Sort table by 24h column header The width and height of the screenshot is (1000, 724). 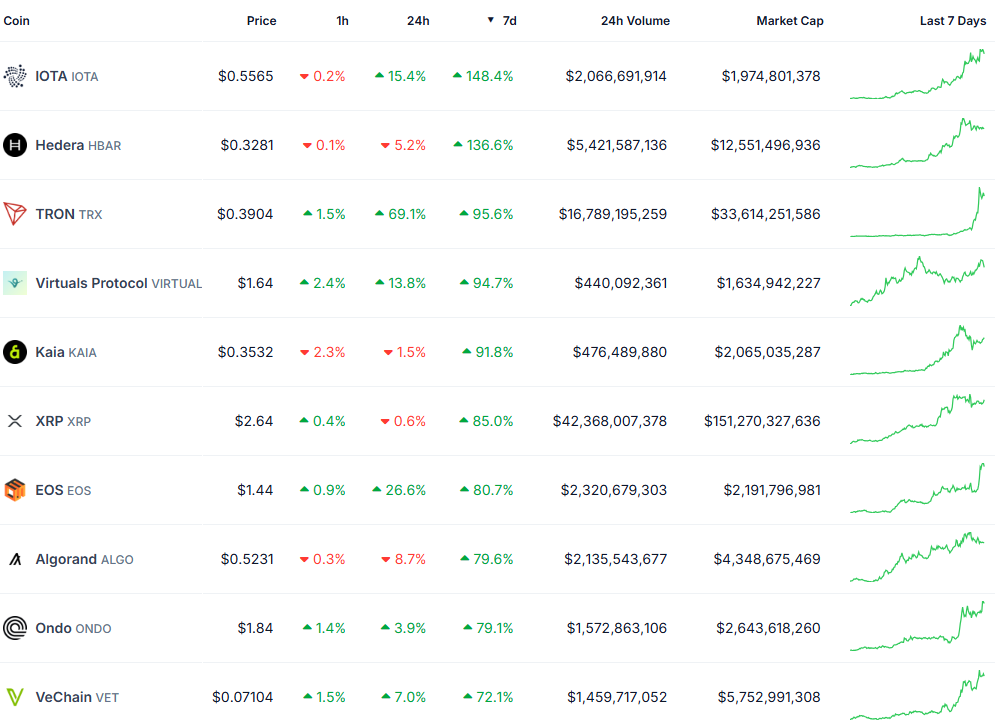point(418,20)
